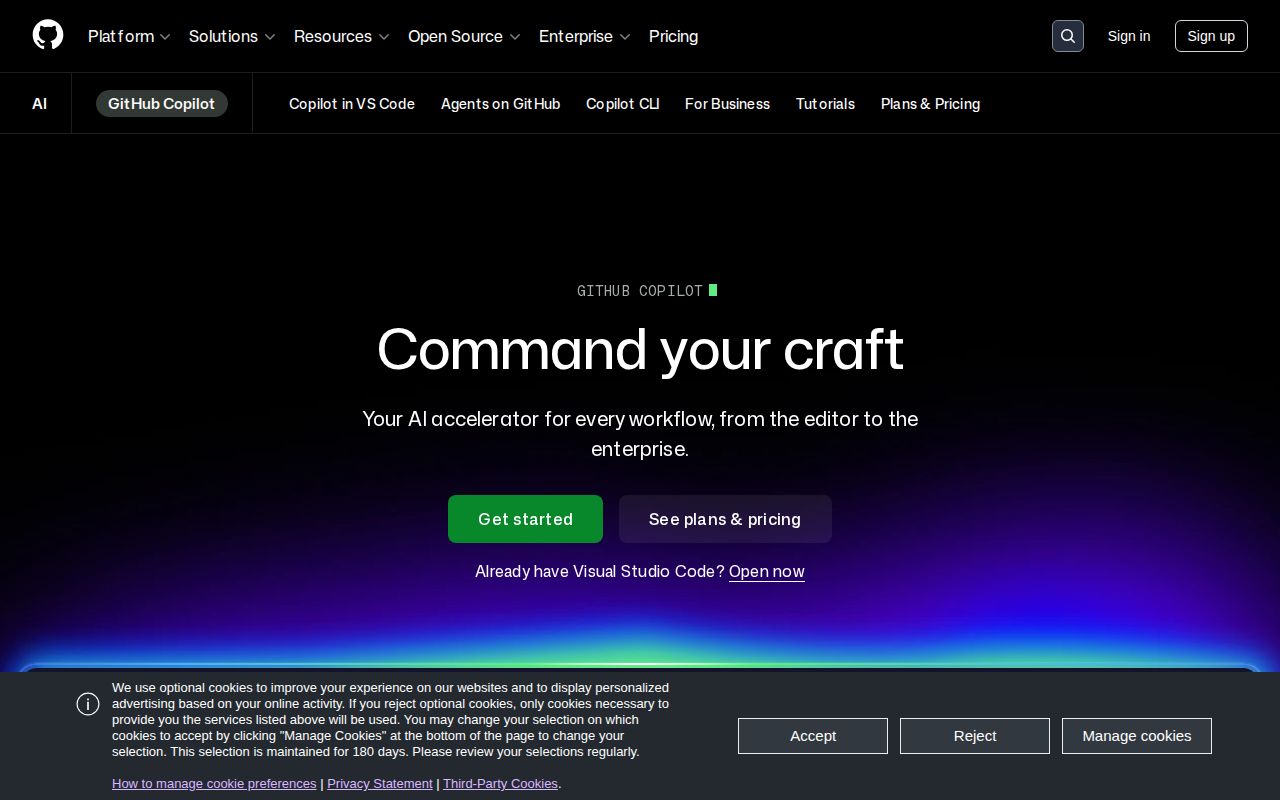Open the For Business page
The height and width of the screenshot is (800, 1280).
[x=727, y=104]
